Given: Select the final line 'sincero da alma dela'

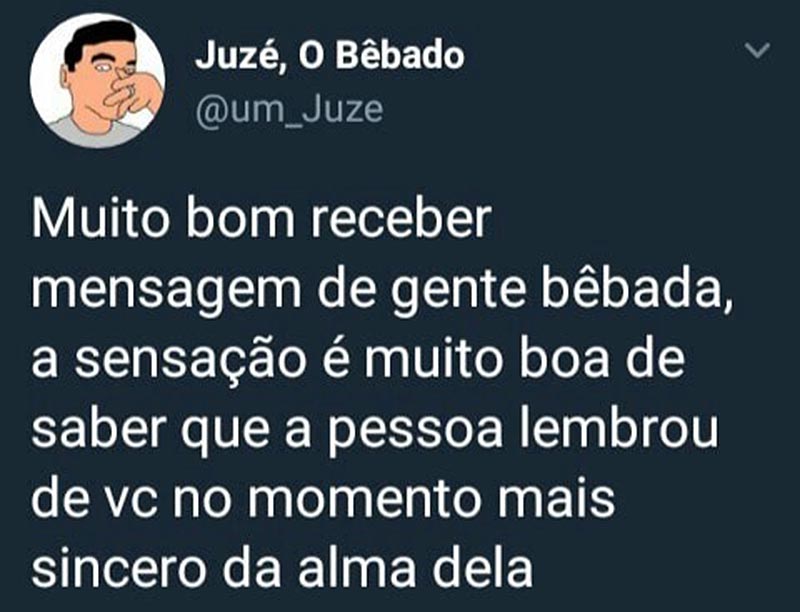Looking at the screenshot, I should point(283,568).
